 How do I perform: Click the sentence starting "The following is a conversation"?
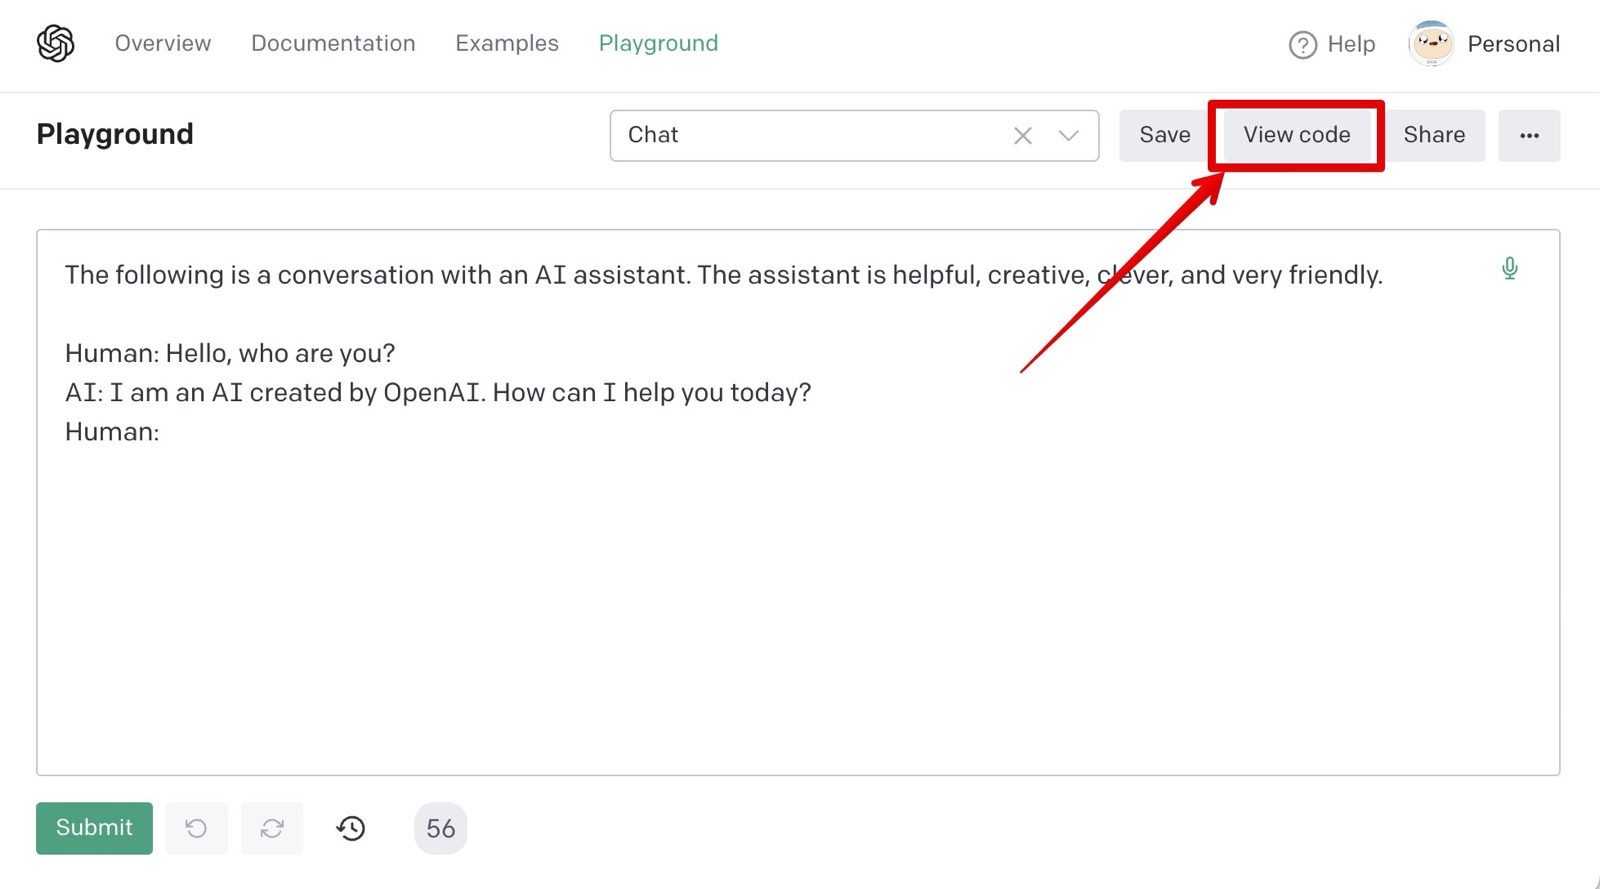pos(724,275)
